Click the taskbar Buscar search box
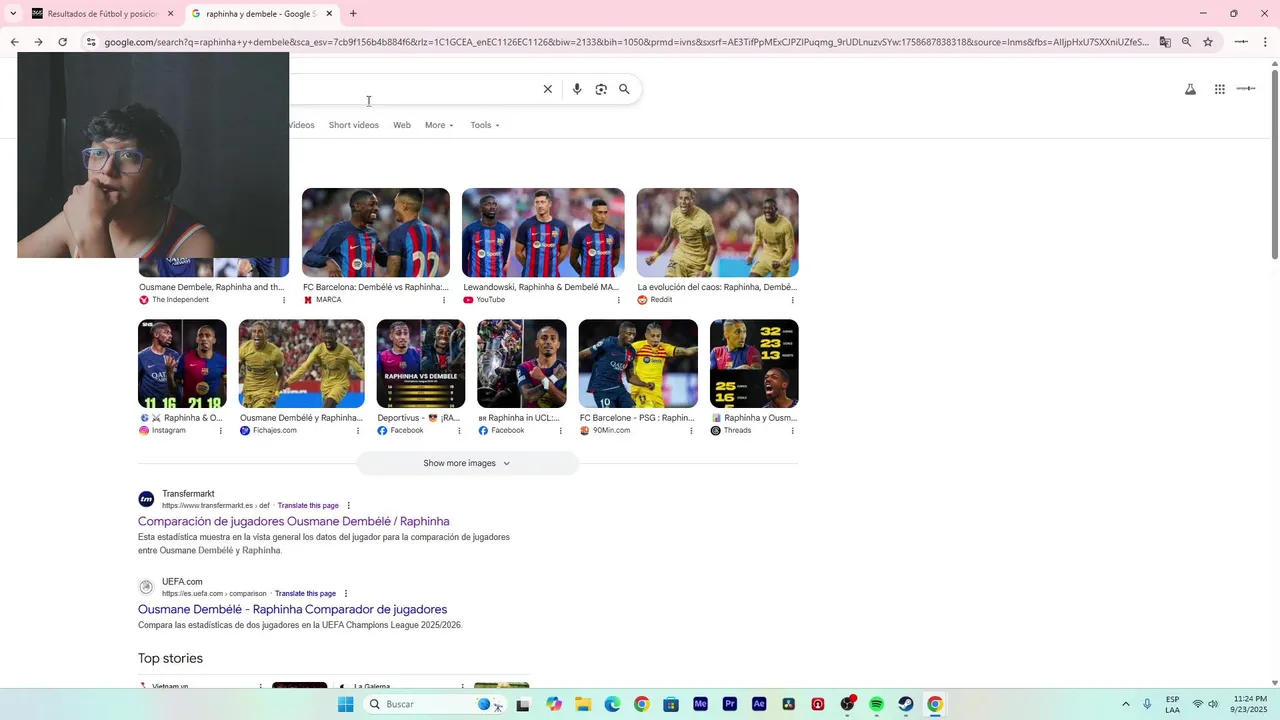1280x720 pixels. [x=435, y=704]
